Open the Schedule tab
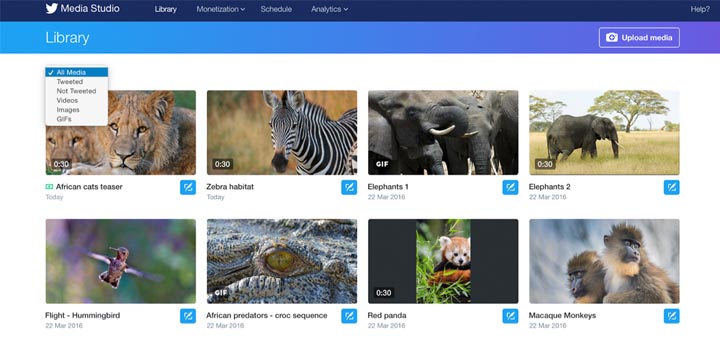 pyautogui.click(x=276, y=9)
